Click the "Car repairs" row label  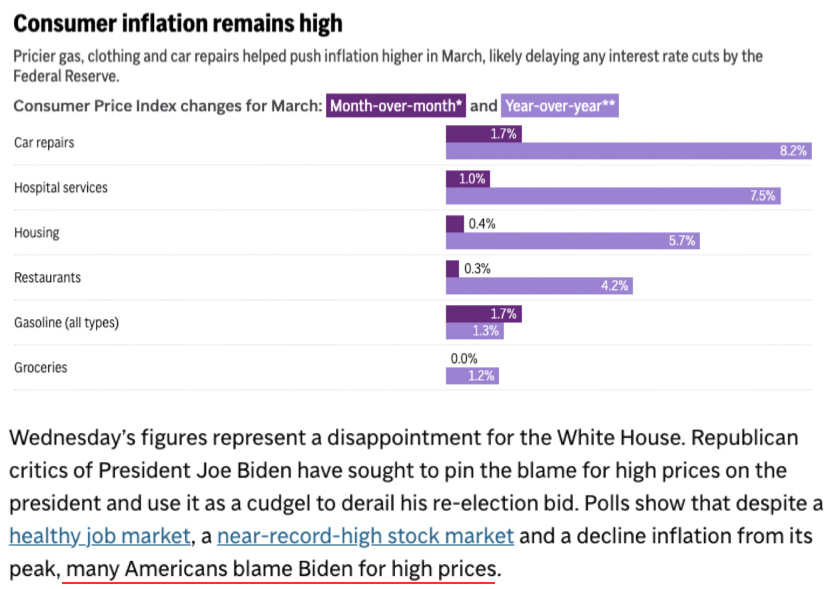(44, 143)
